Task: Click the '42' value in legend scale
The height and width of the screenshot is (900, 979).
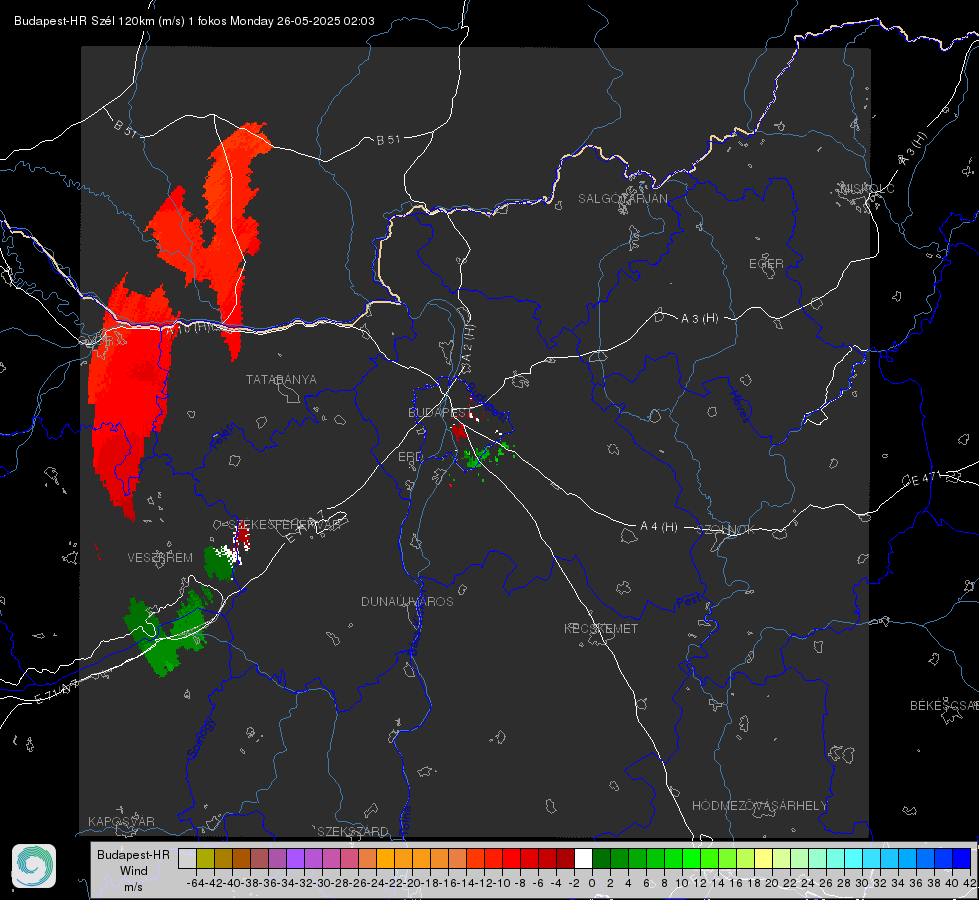Action: click(969, 883)
